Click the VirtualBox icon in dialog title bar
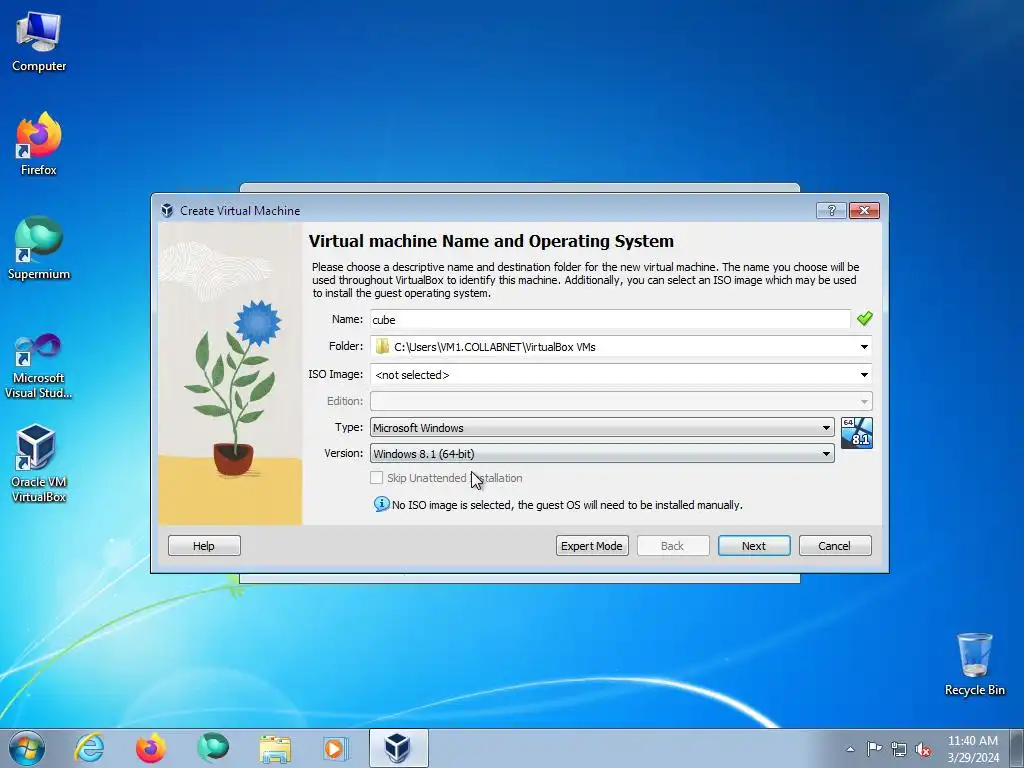This screenshot has width=1024, height=768. 167,210
